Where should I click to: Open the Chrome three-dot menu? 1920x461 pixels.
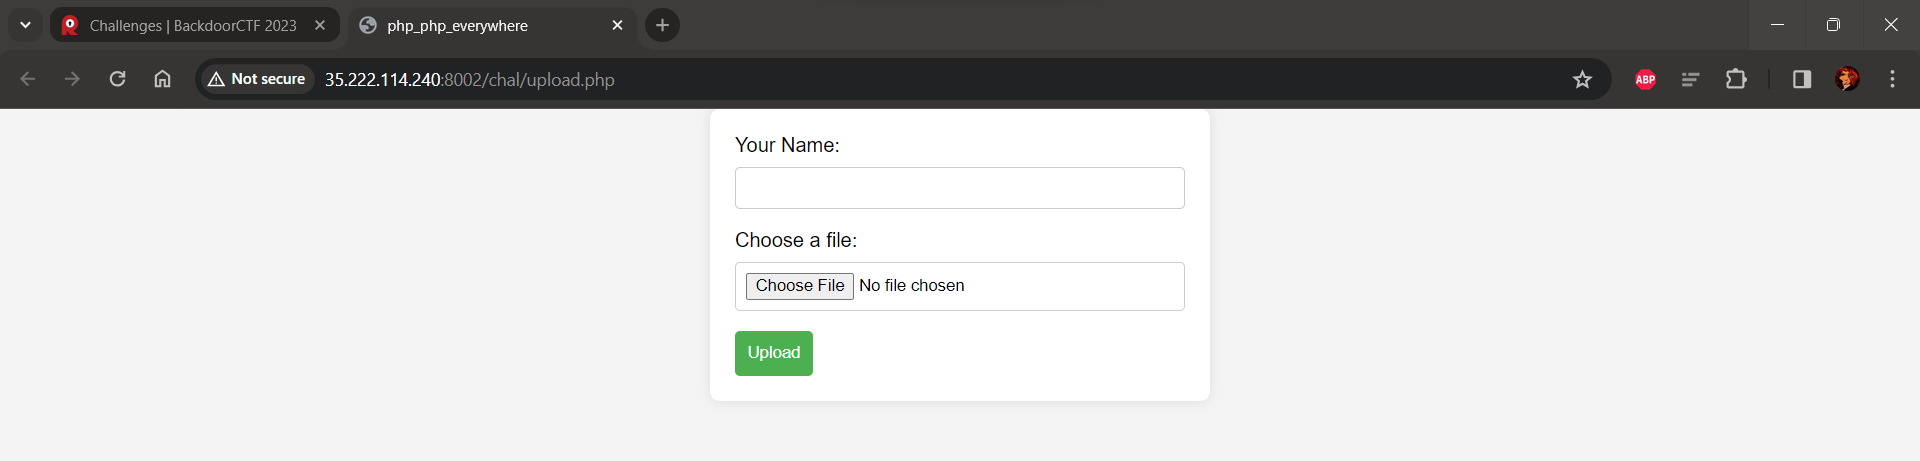(1892, 79)
